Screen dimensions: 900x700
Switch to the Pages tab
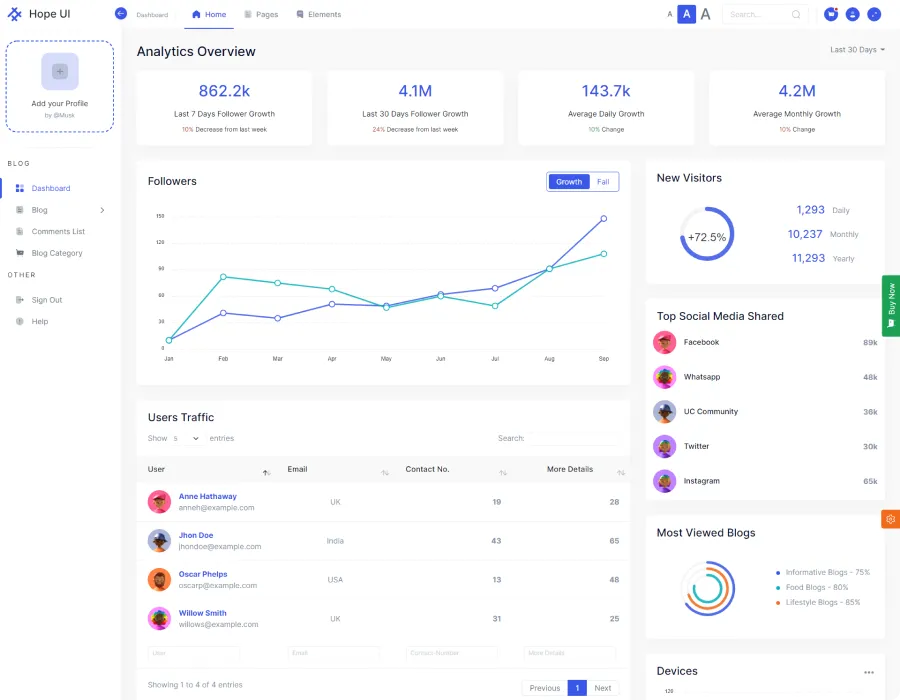(261, 15)
